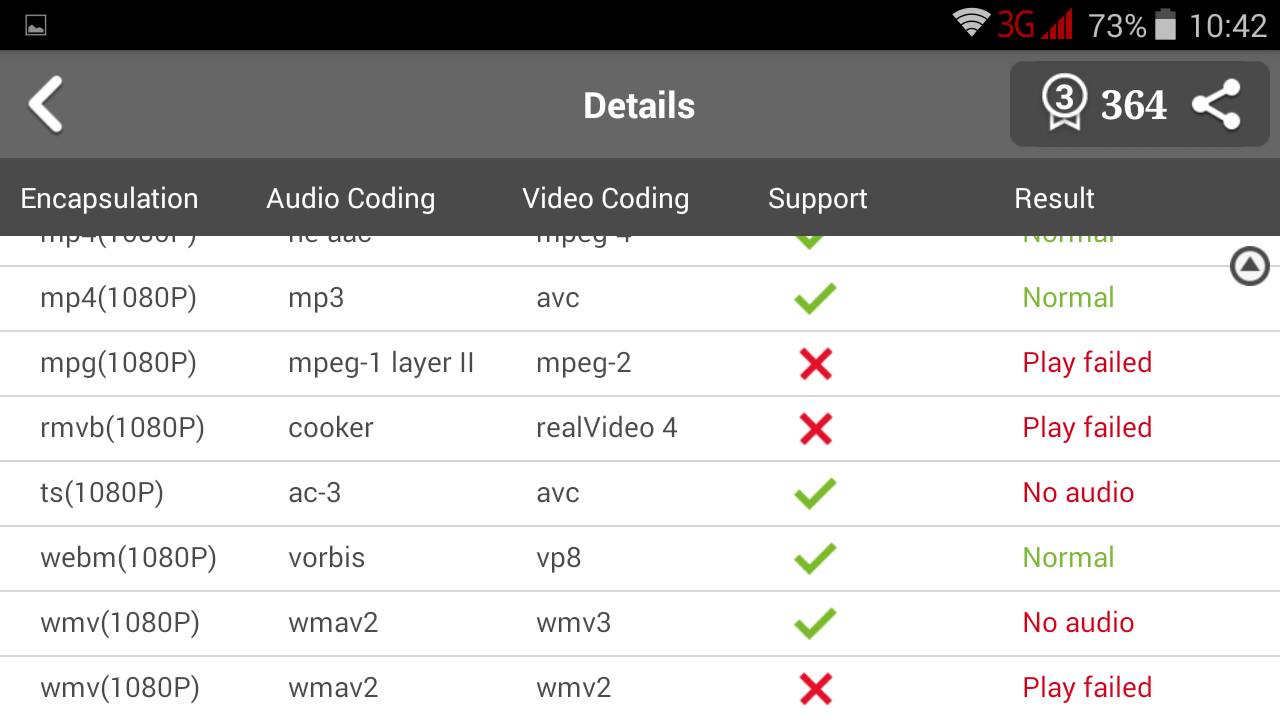This screenshot has height=720, width=1280.
Task: Tap the green checkmark in mp4 mp3 row
Action: pyautogui.click(x=815, y=298)
